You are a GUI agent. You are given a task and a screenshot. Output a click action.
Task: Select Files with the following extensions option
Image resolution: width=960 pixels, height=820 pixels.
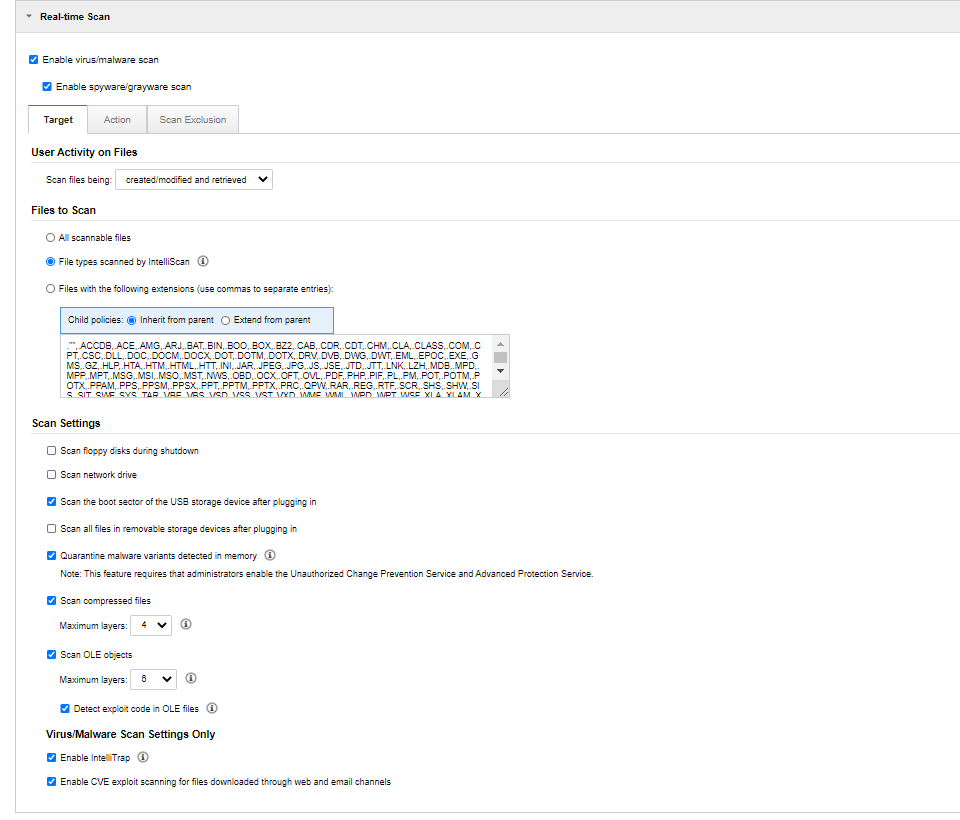[51, 288]
